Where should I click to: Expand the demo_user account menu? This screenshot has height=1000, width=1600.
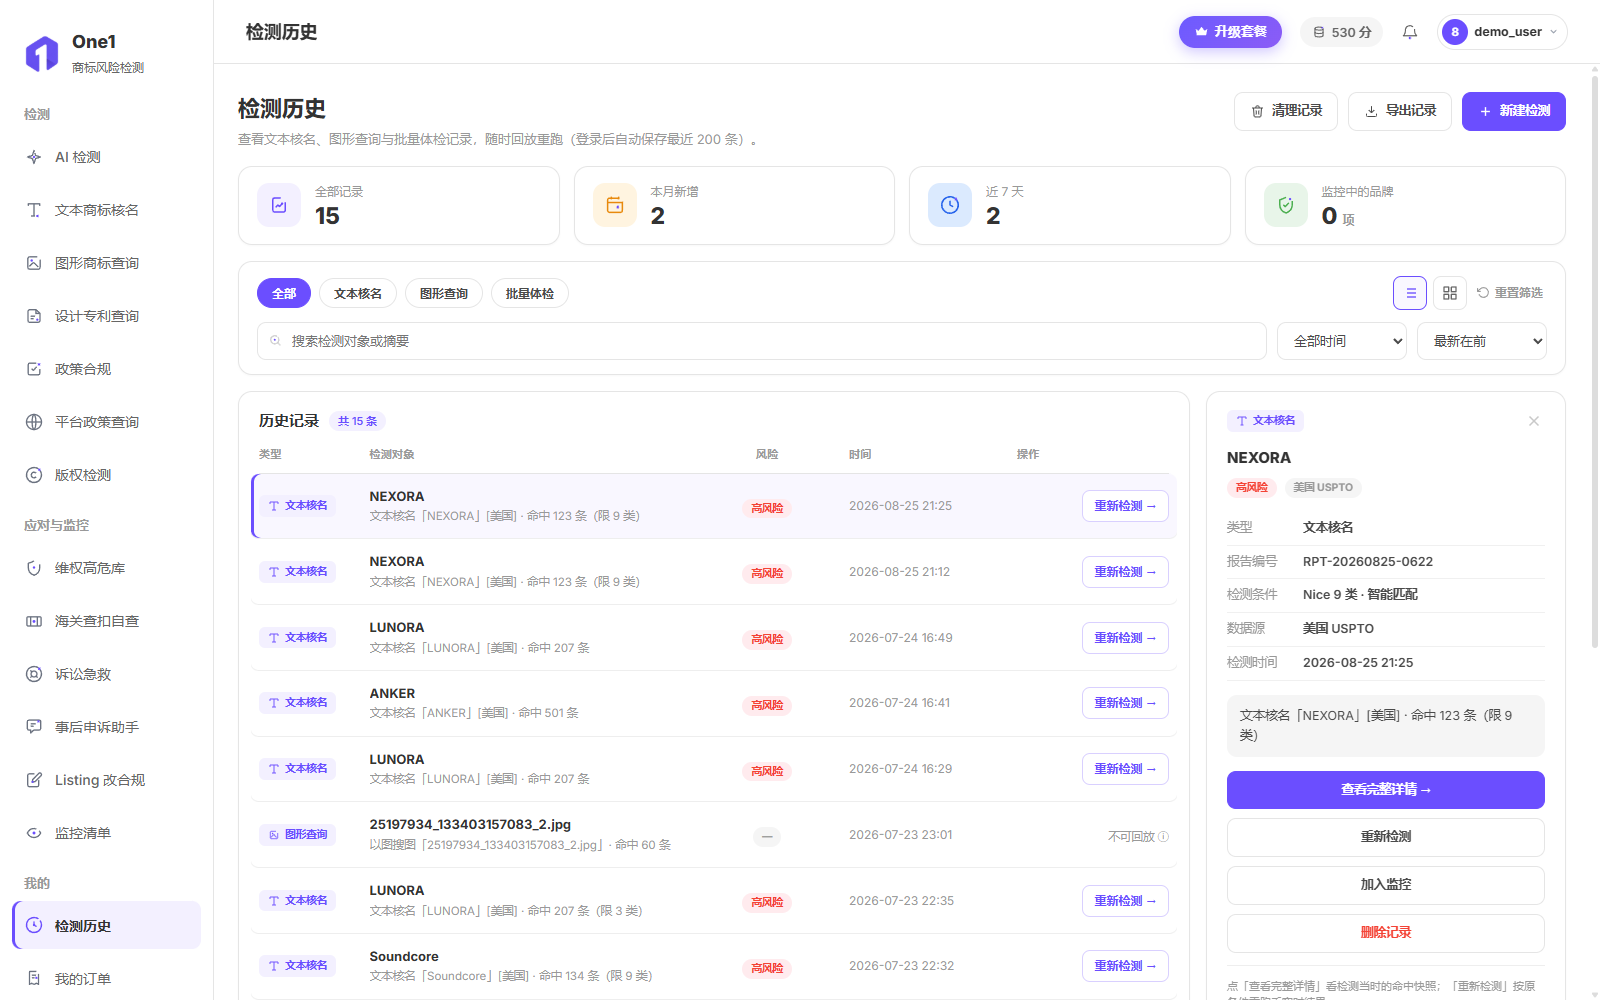[1502, 32]
